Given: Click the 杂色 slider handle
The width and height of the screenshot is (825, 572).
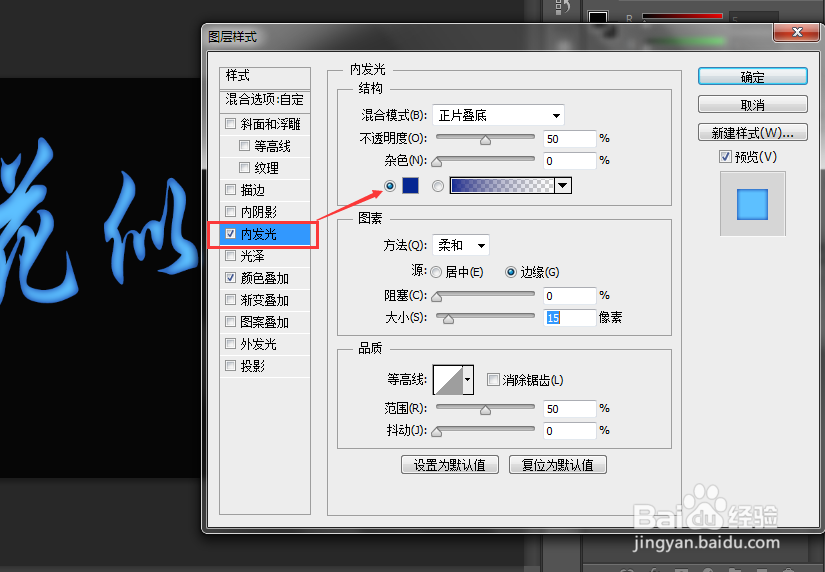Looking at the screenshot, I should click(437, 162).
